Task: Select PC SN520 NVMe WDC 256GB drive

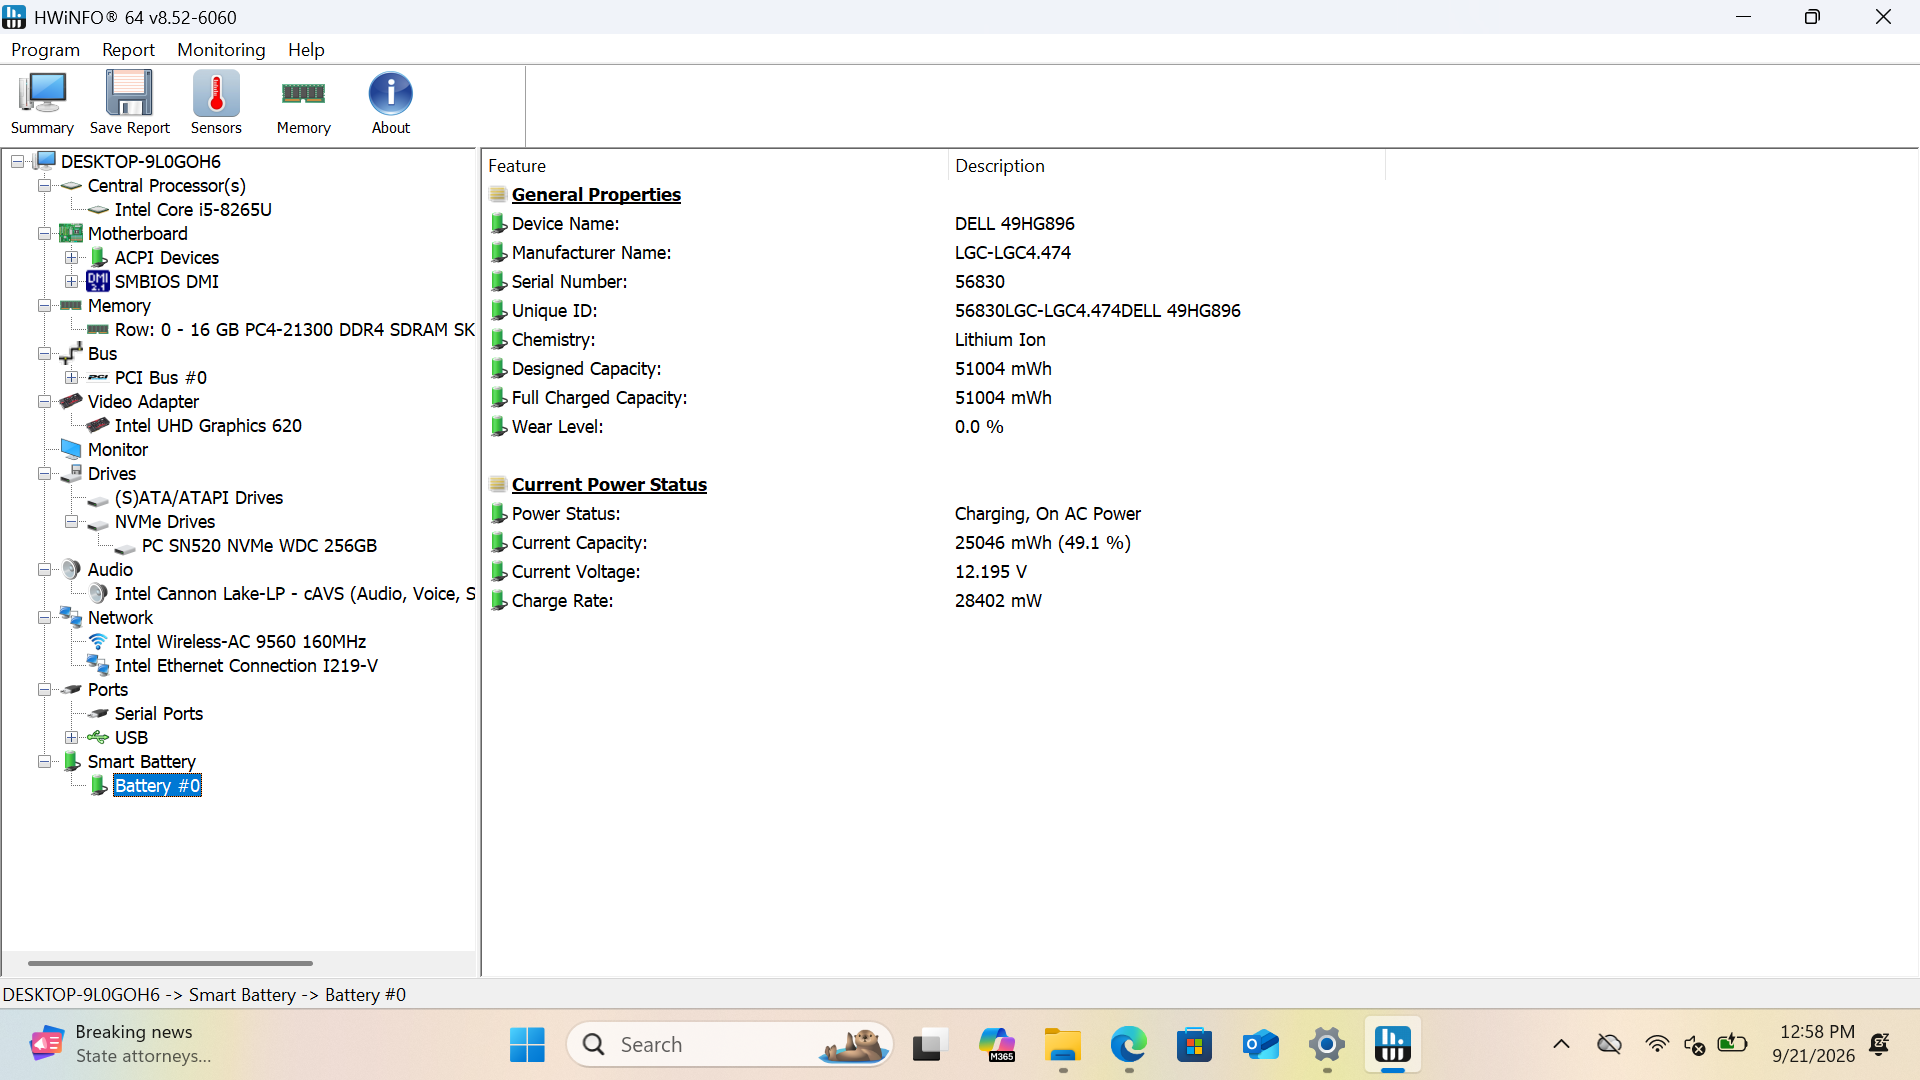Action: tap(259, 546)
